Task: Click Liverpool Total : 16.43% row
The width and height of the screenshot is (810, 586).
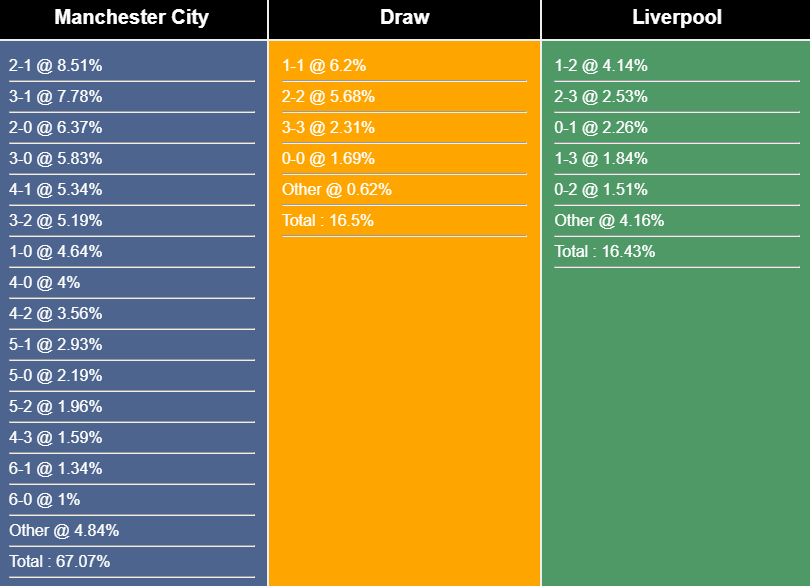Action: coord(605,252)
